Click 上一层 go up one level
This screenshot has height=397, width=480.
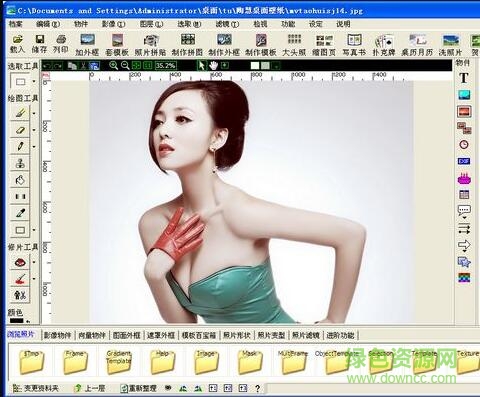pyautogui.click(x=90, y=388)
